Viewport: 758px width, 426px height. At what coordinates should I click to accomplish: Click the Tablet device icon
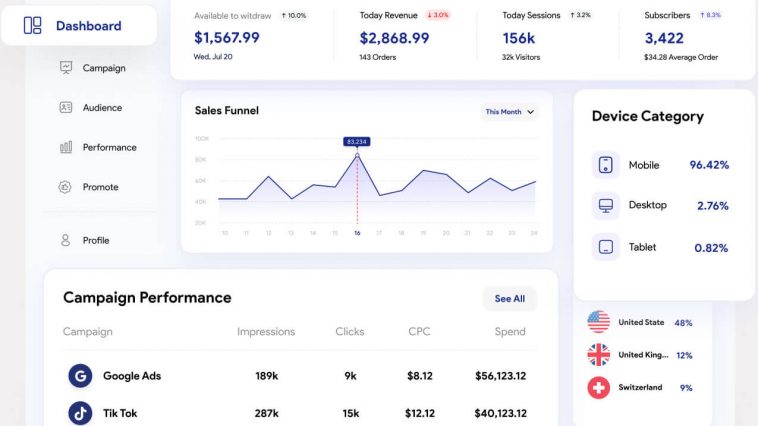605,247
